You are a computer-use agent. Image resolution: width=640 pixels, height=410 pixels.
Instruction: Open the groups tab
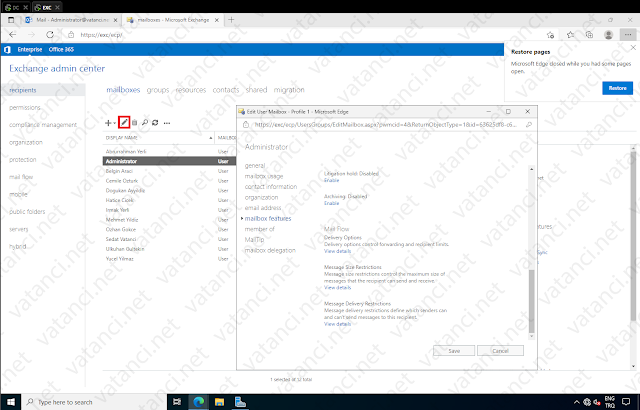pyautogui.click(x=158, y=90)
